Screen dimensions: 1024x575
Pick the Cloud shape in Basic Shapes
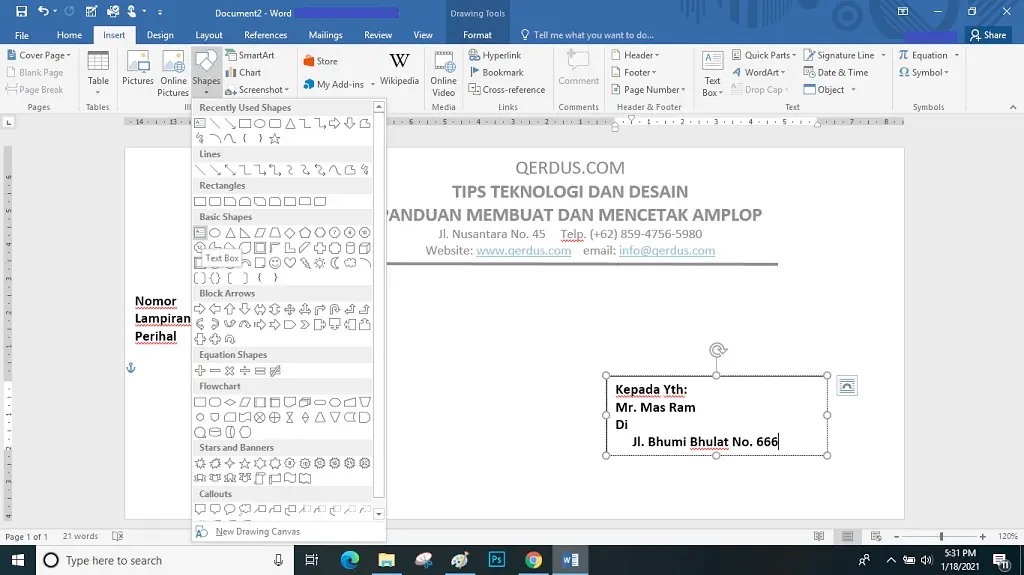click(x=350, y=263)
